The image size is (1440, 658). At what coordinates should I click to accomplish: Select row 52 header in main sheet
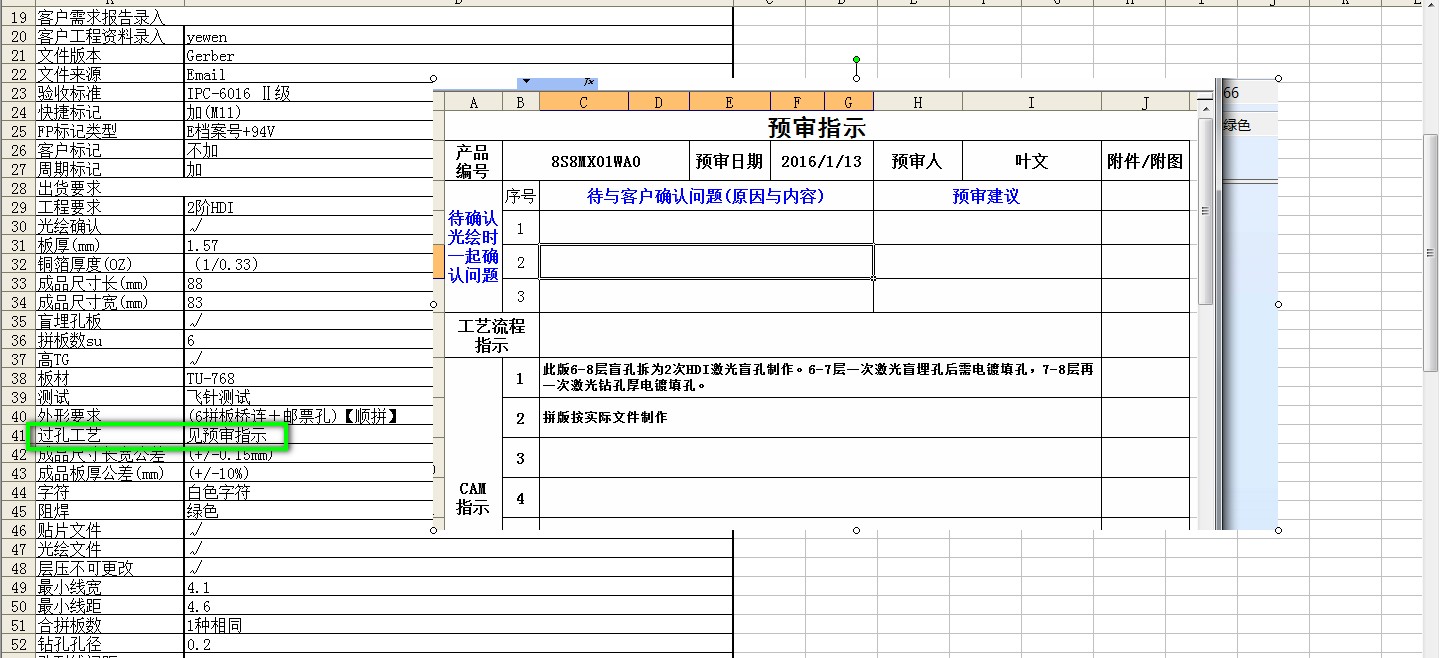tap(17, 644)
